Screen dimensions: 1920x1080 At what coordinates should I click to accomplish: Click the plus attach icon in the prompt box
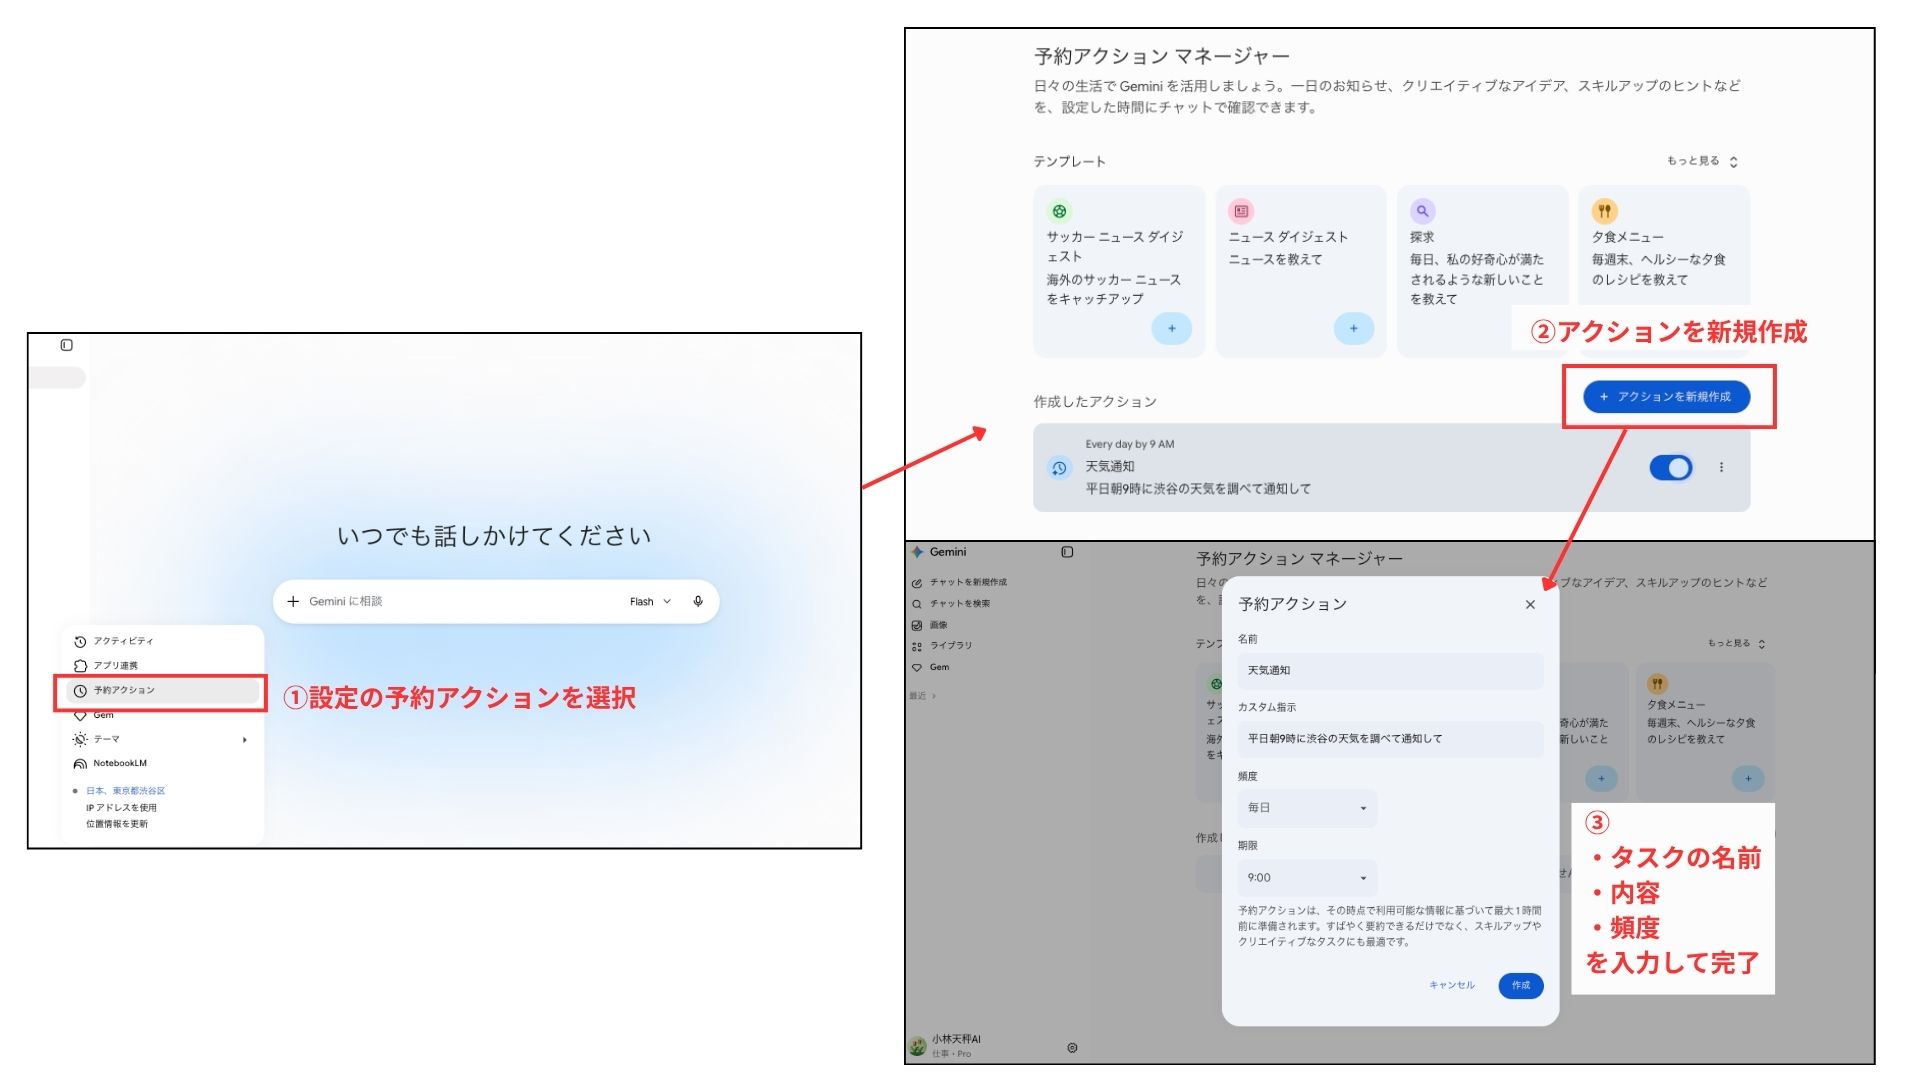[x=293, y=601]
